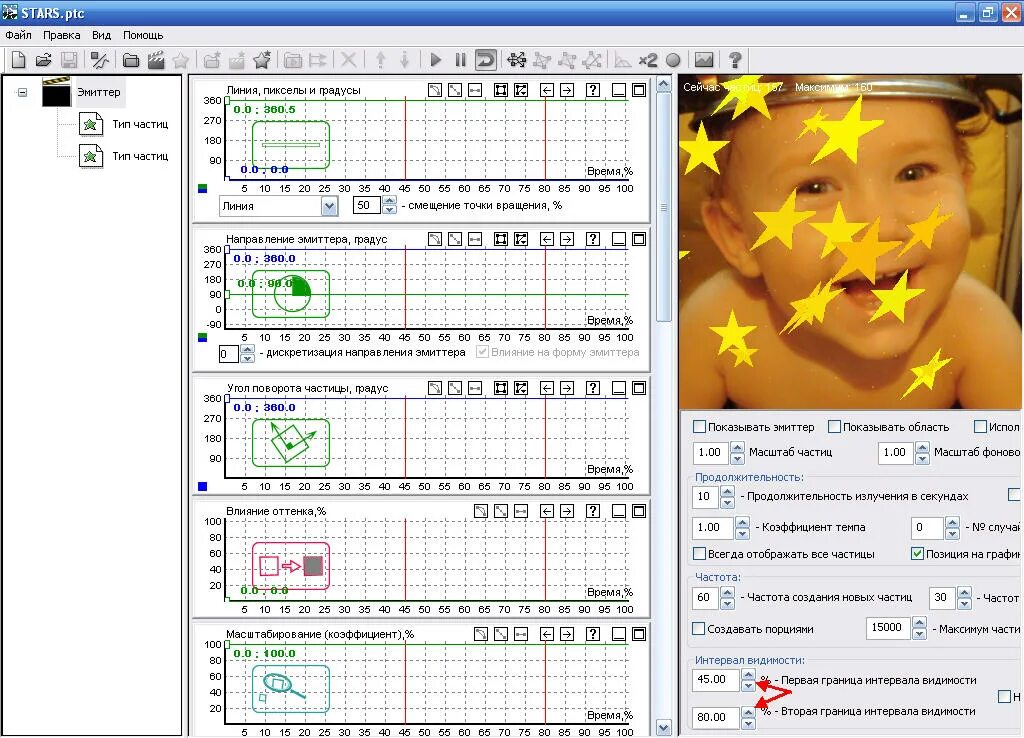Click the fit-to-frame icon on the Линия graph

[x=501, y=90]
